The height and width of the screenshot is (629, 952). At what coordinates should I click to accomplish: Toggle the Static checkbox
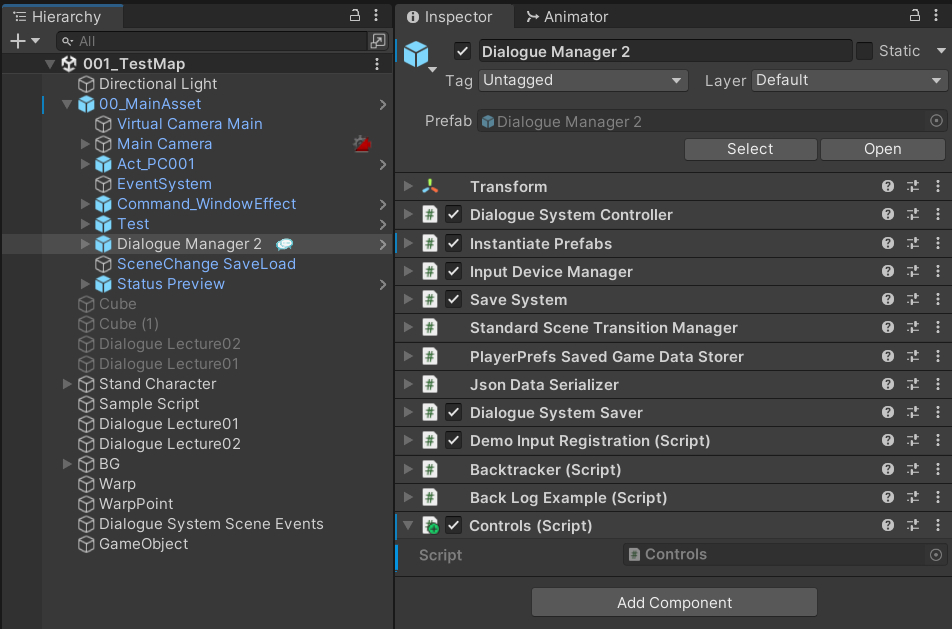click(x=864, y=51)
